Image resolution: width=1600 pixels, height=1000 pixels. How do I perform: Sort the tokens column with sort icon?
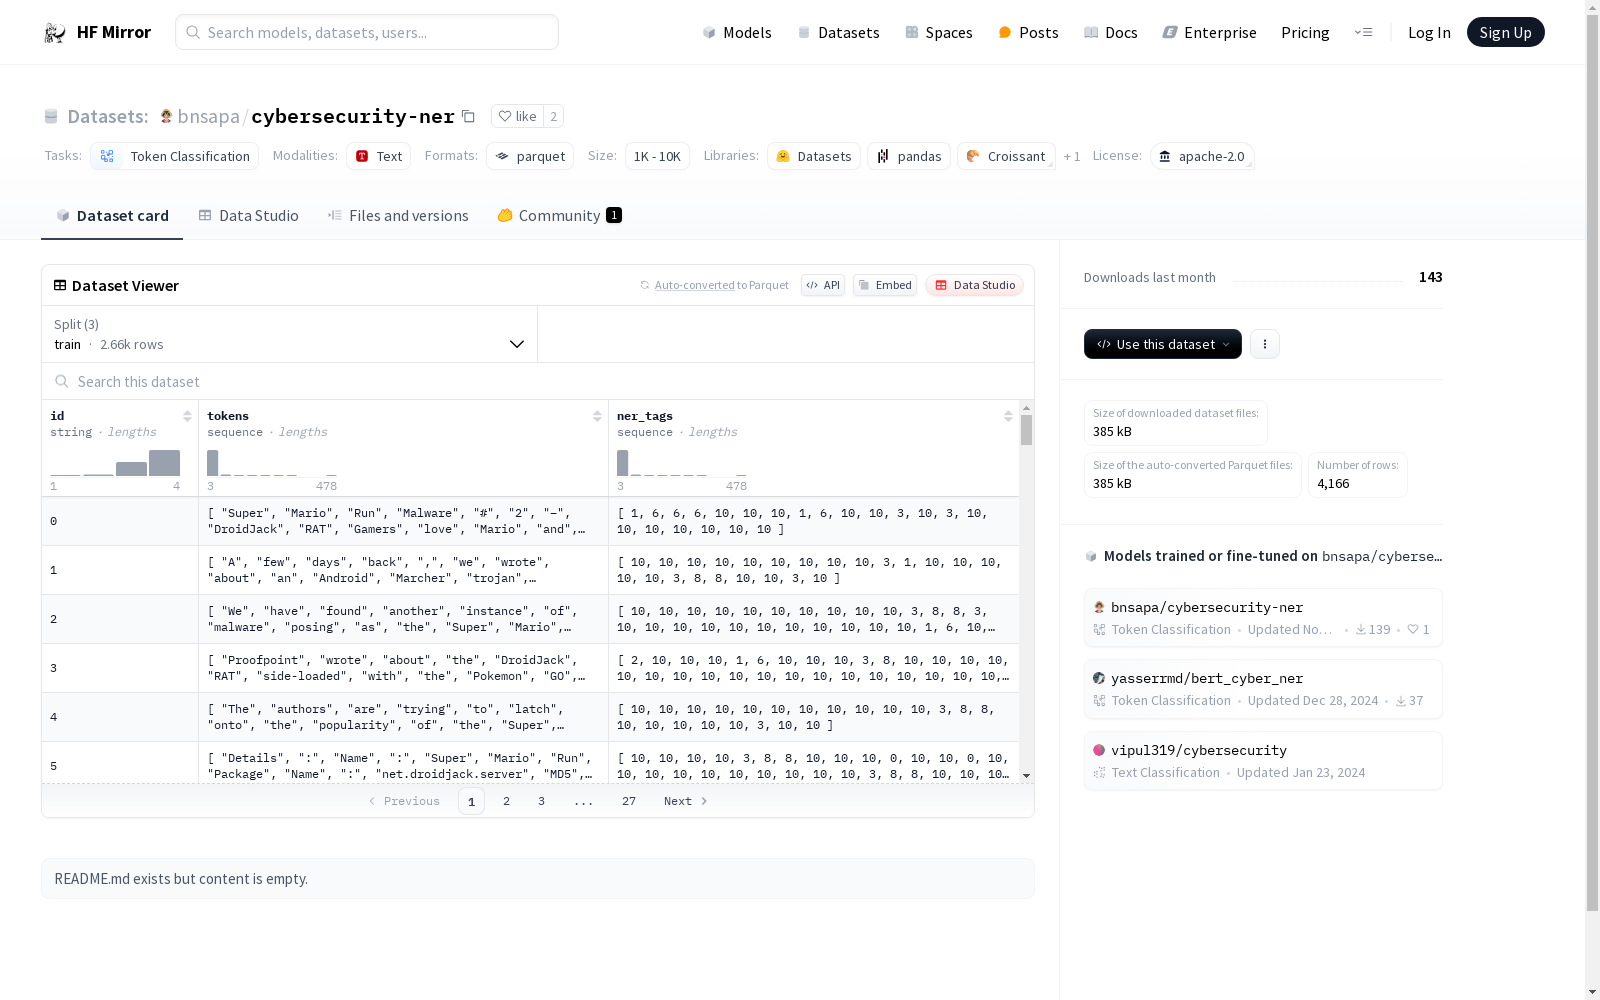coord(597,416)
